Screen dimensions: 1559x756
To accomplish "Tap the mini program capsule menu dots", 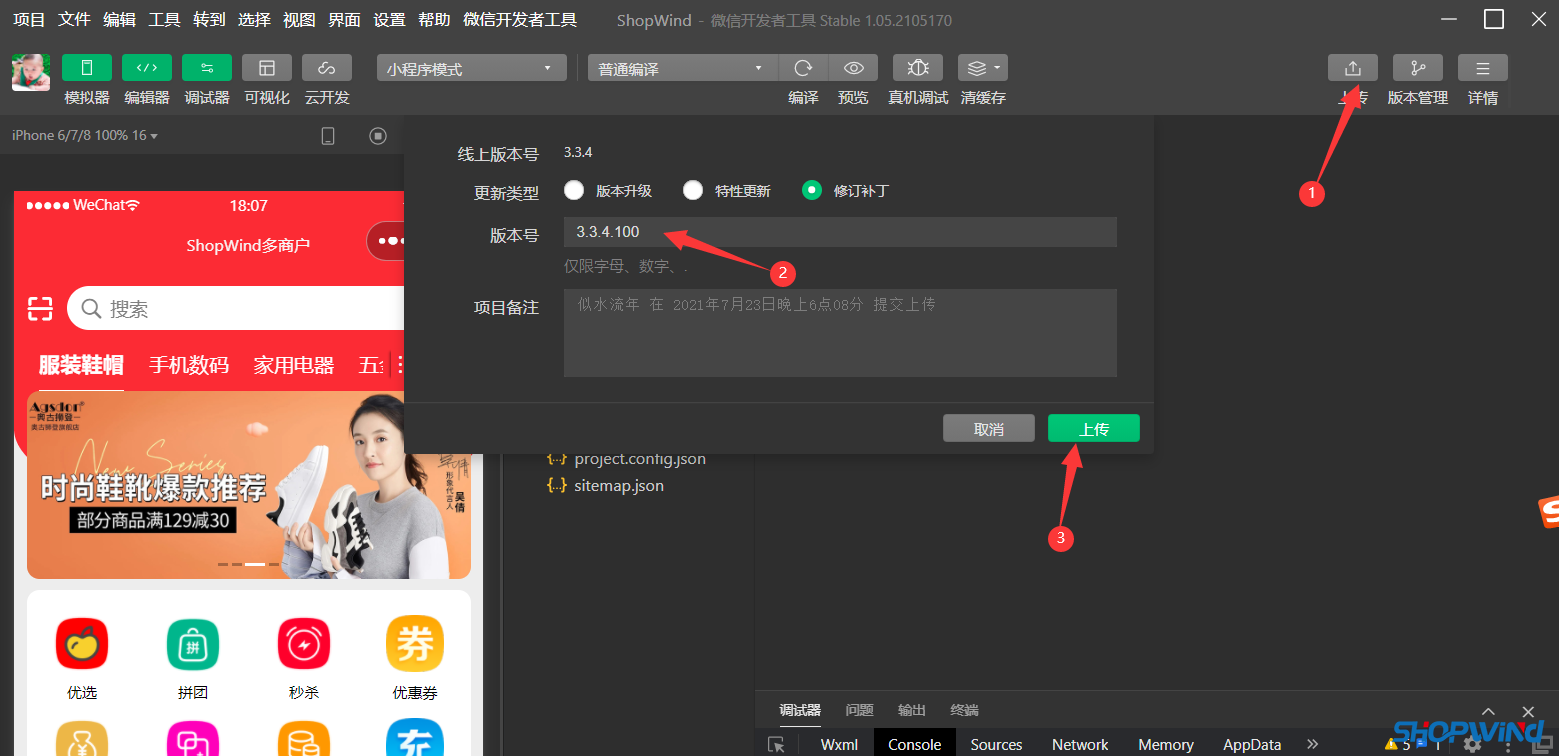I will click(390, 241).
